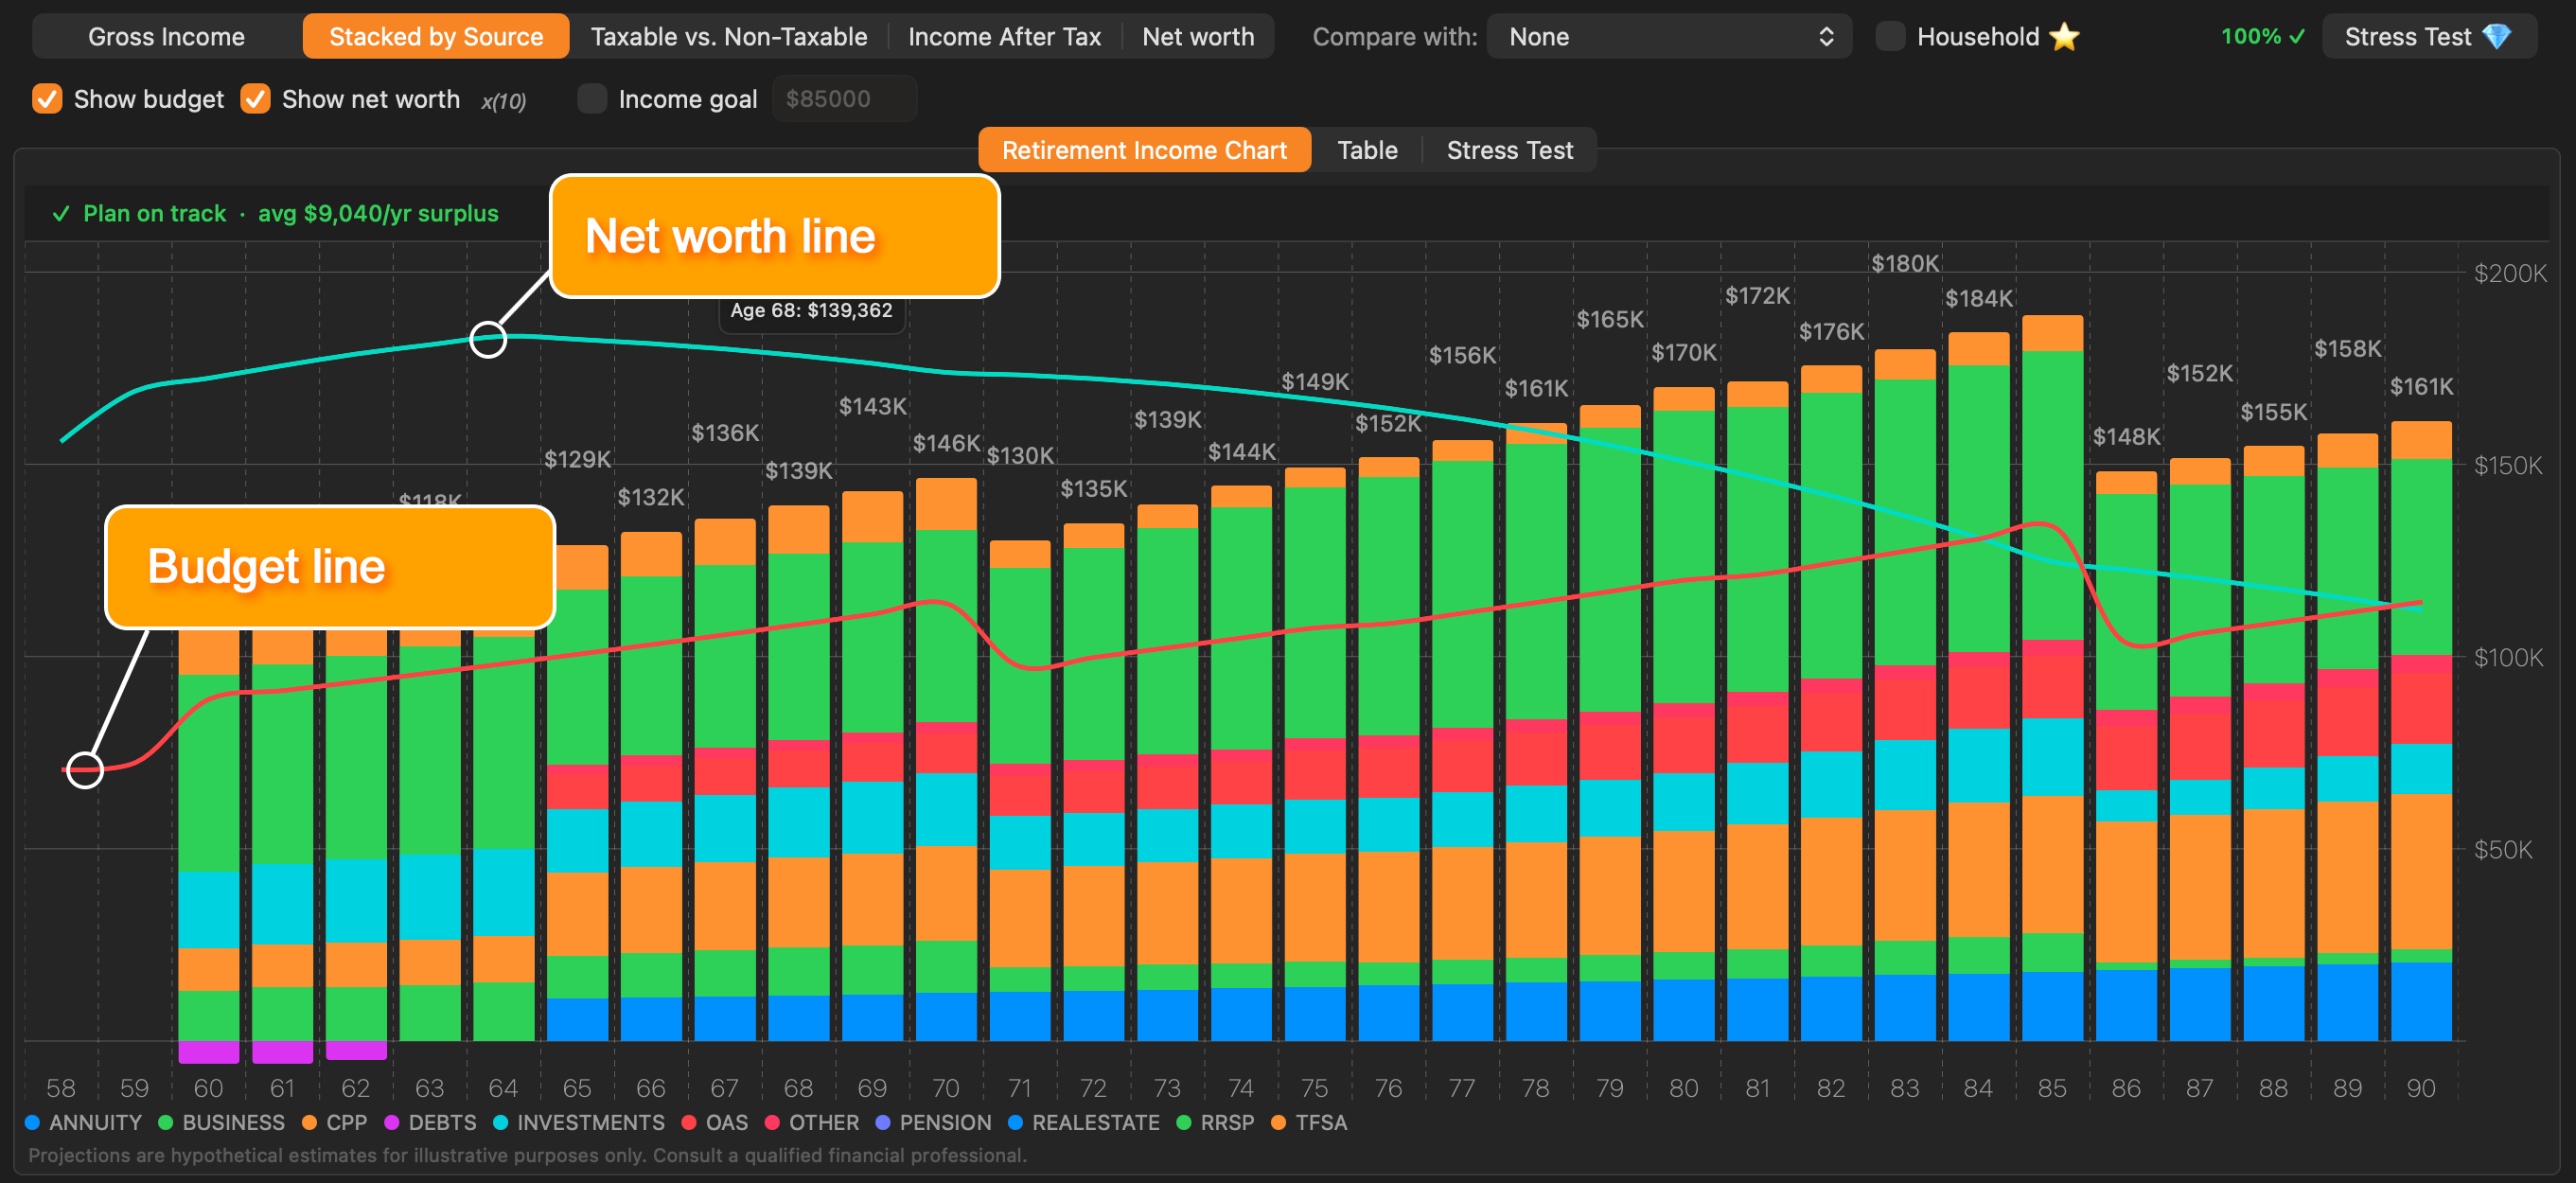Screen dimensions: 2576x1183
Task: Click the CPP legend item
Action: pos(334,1123)
